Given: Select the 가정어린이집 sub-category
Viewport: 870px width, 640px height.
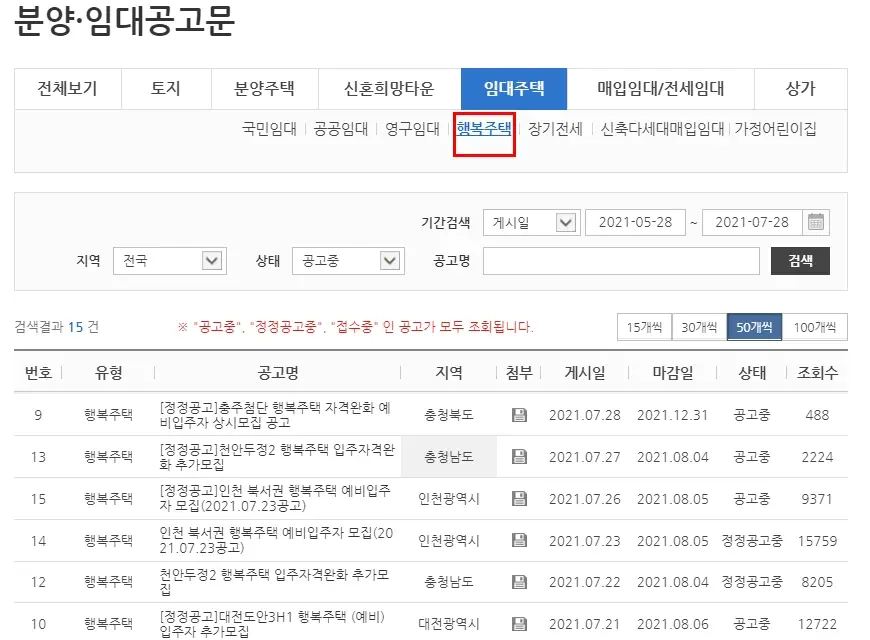Looking at the screenshot, I should (x=775, y=129).
